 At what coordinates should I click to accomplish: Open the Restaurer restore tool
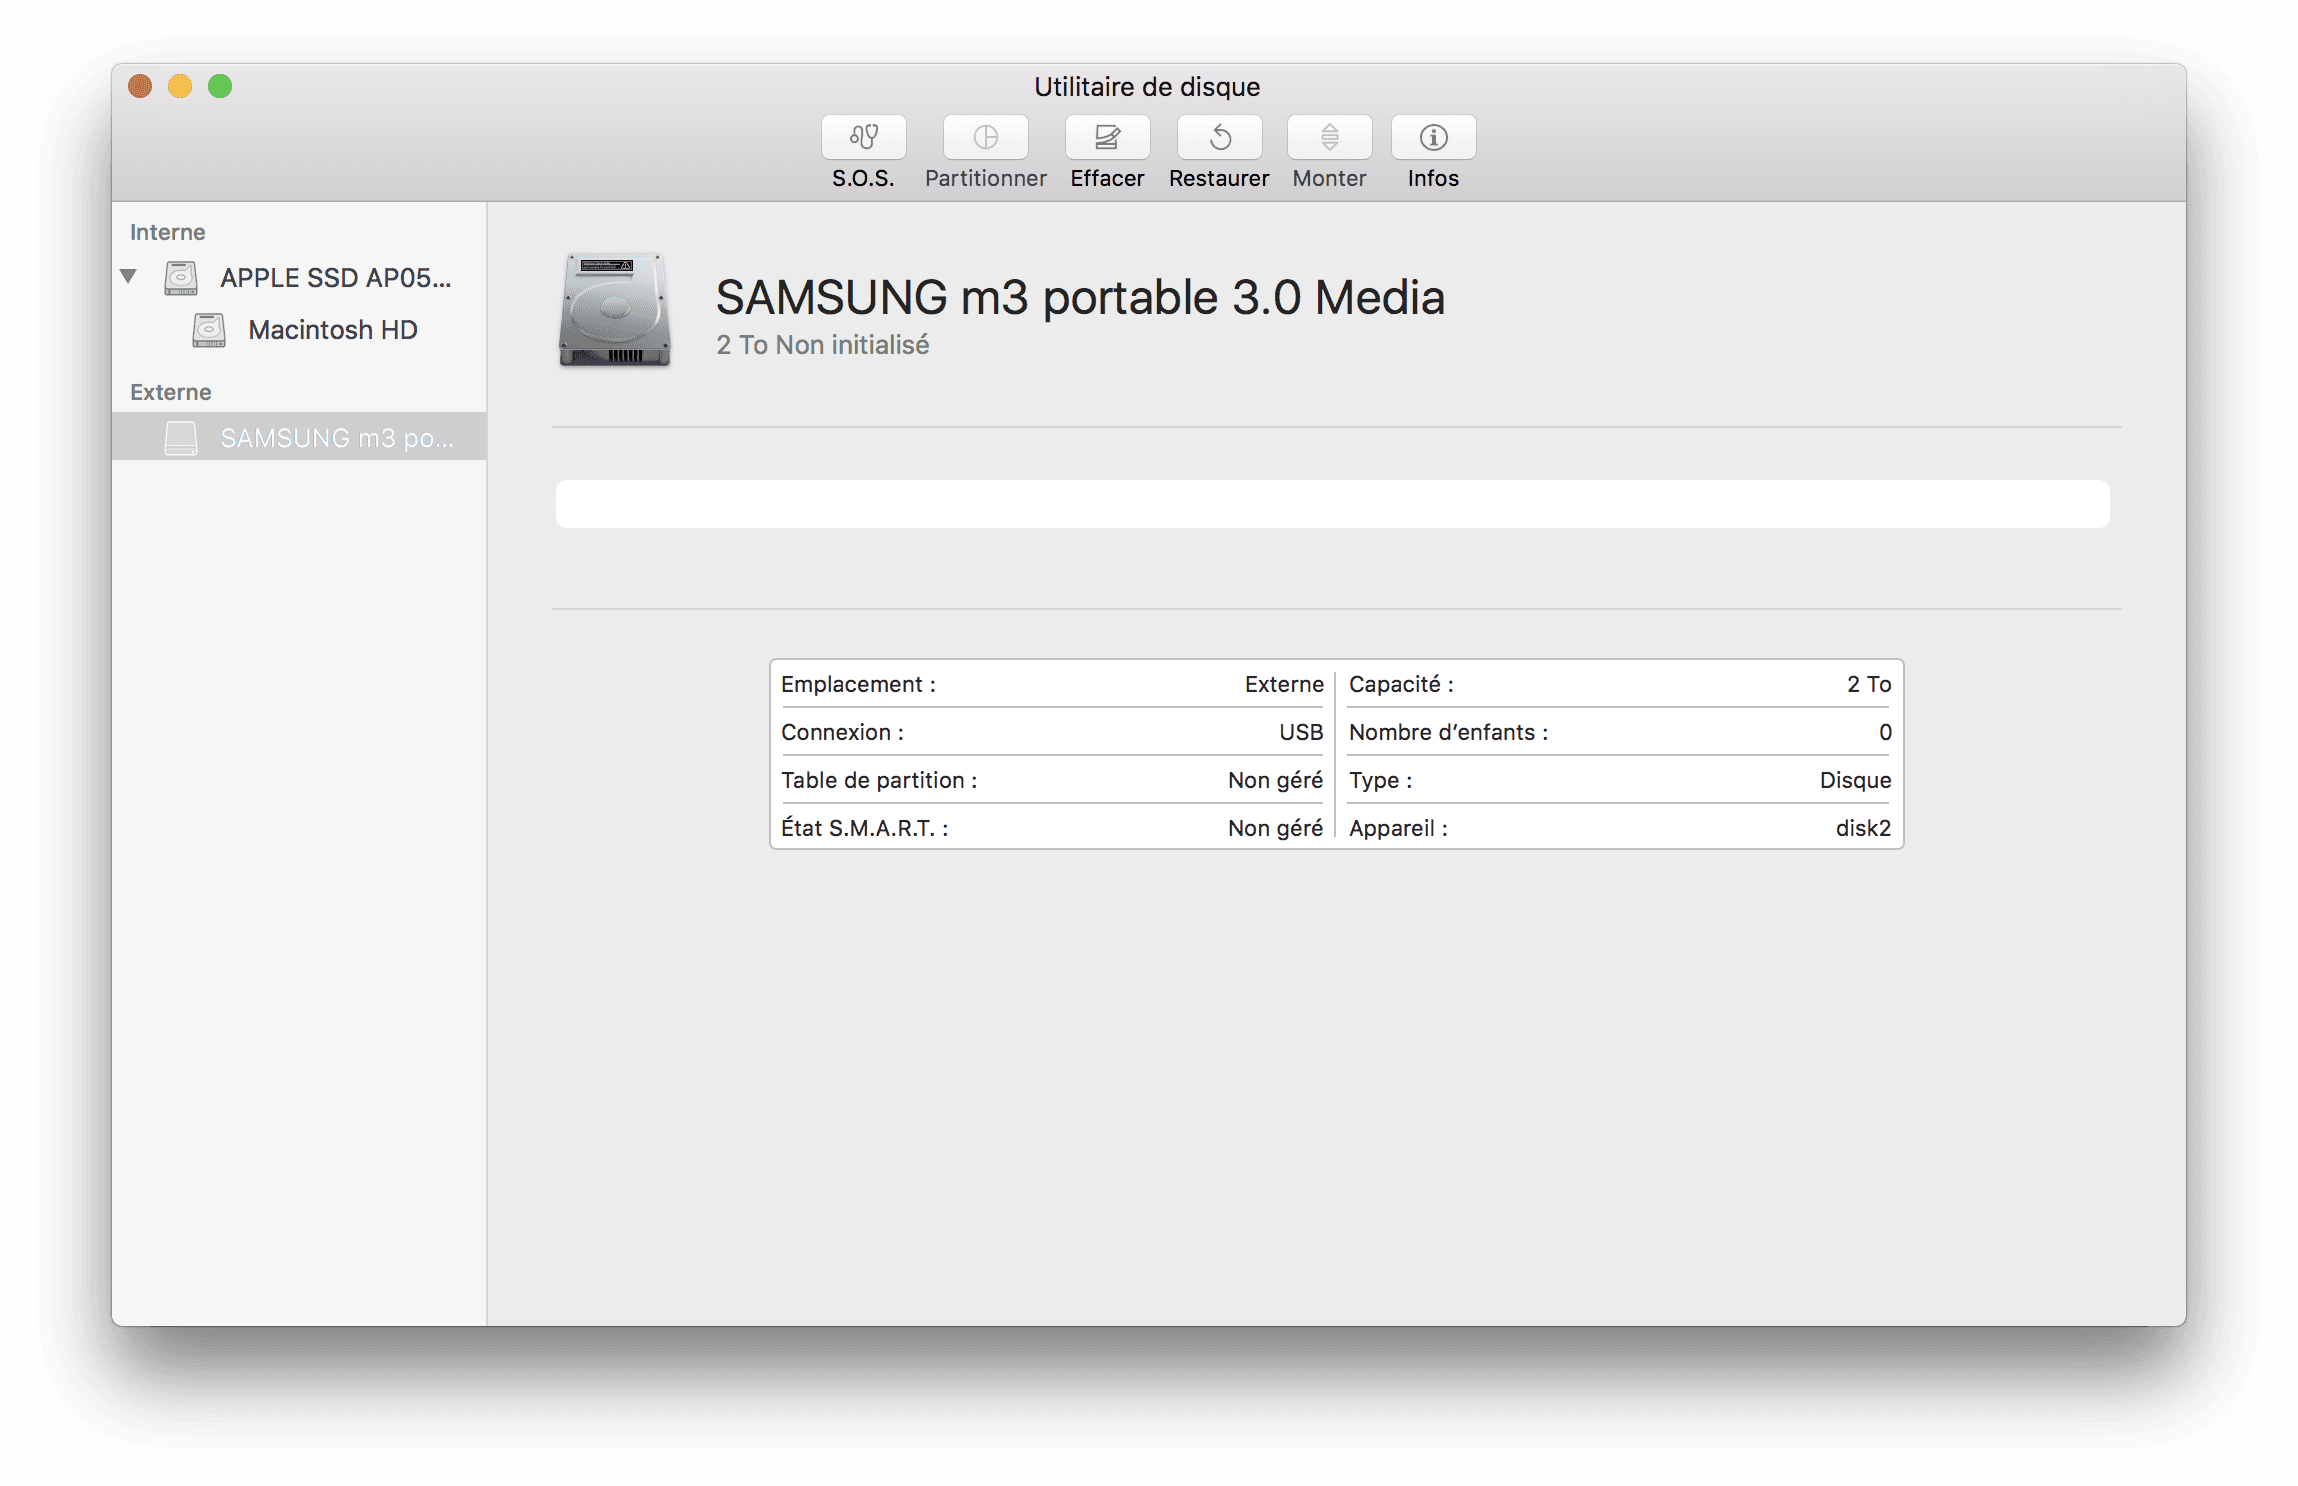[1219, 137]
